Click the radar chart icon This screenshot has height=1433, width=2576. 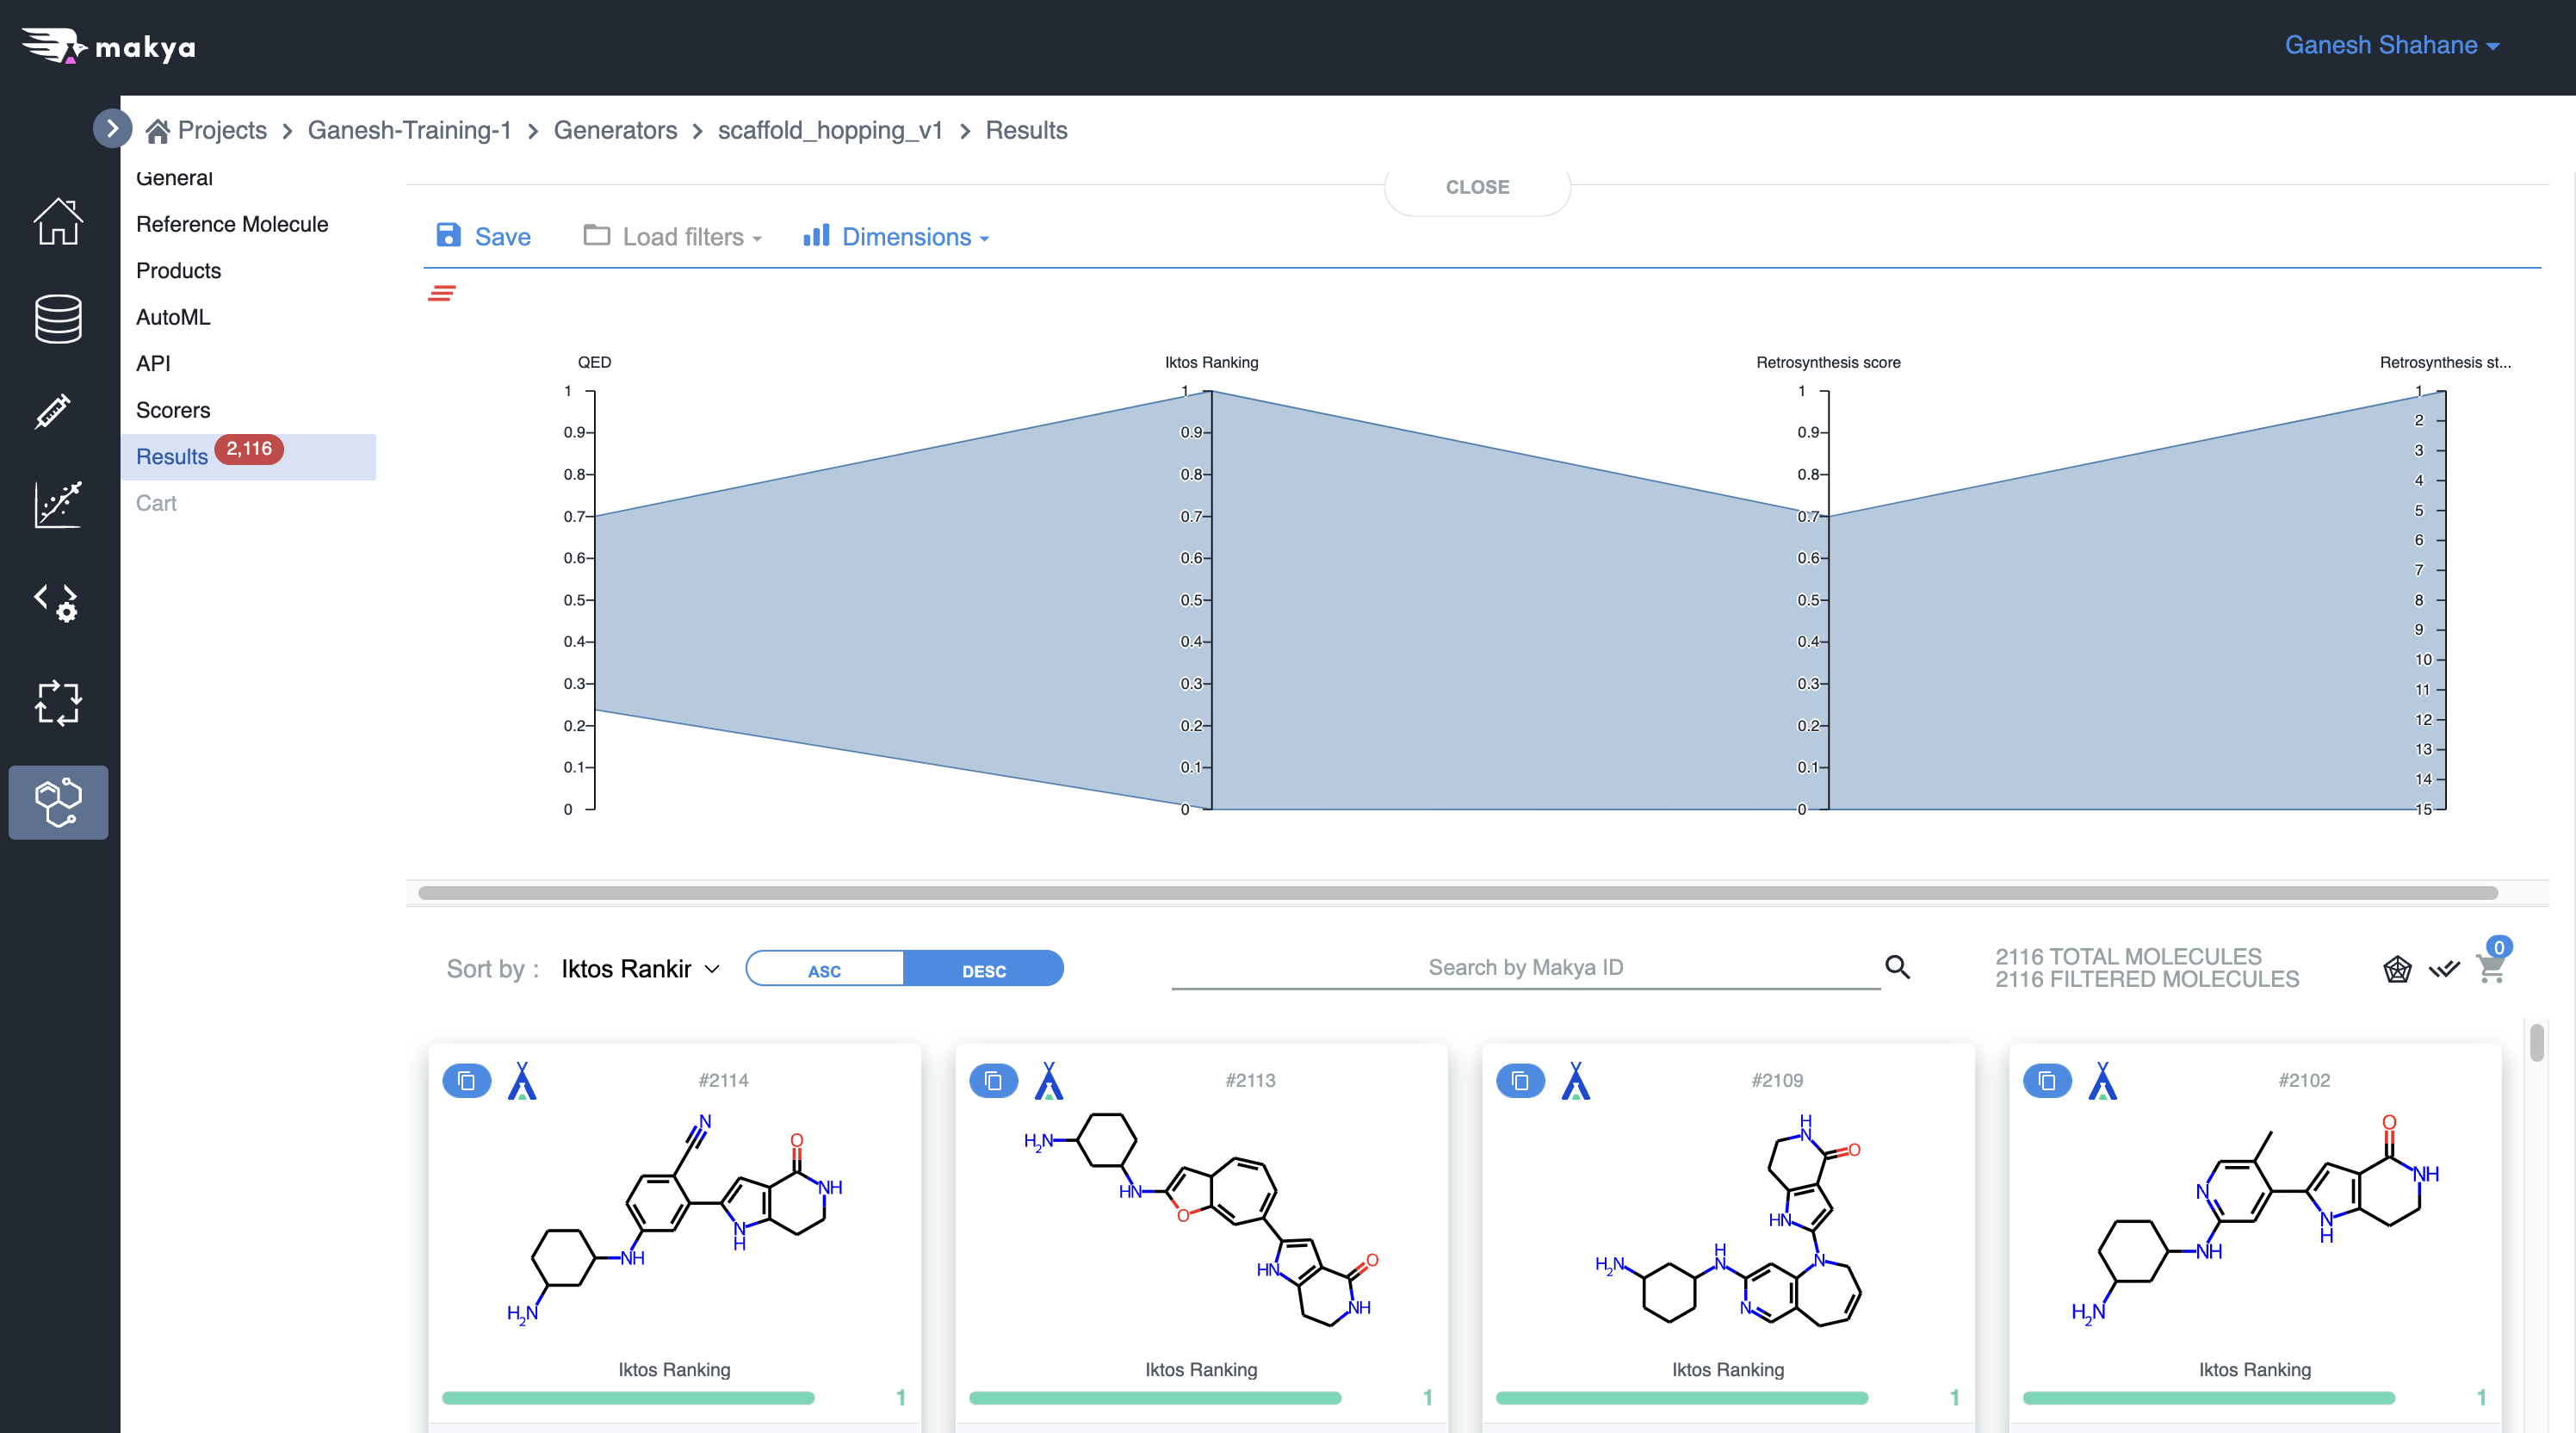tap(2397, 969)
